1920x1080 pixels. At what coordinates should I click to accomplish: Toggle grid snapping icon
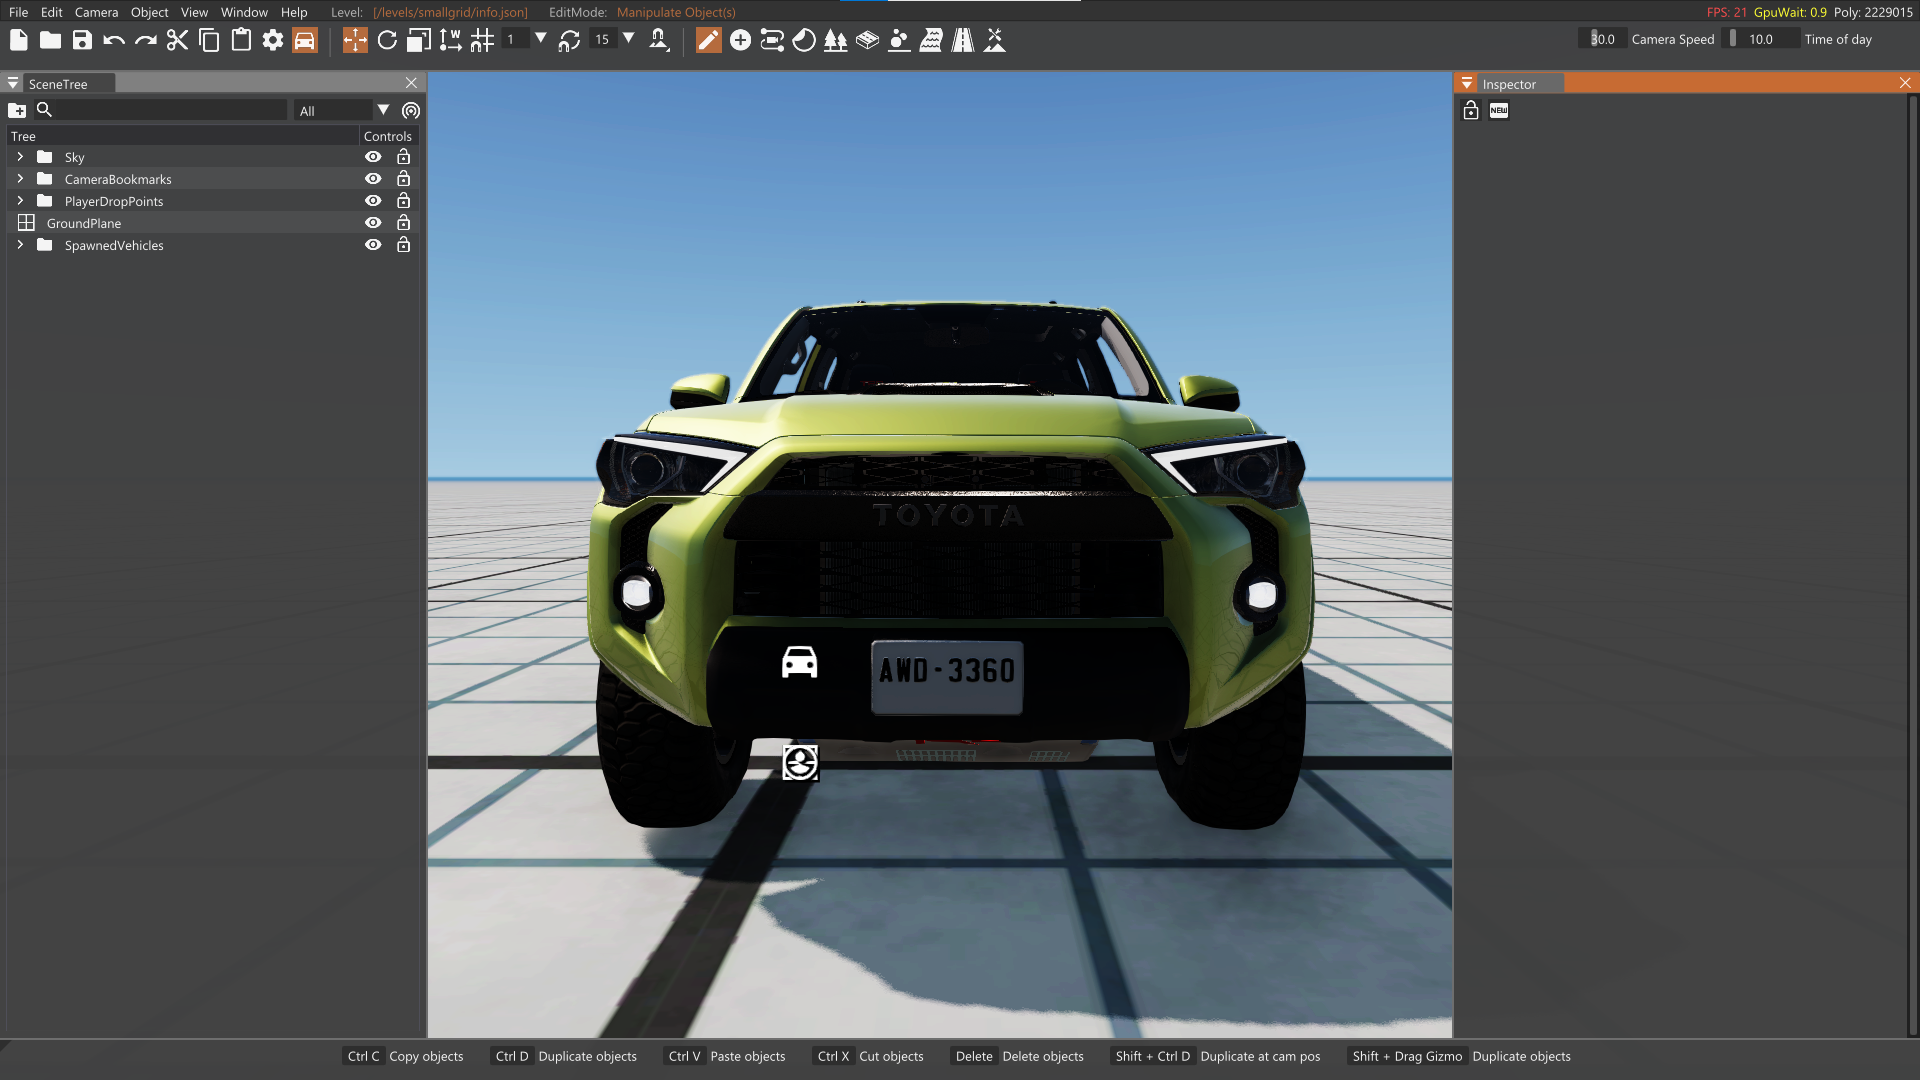(482, 40)
